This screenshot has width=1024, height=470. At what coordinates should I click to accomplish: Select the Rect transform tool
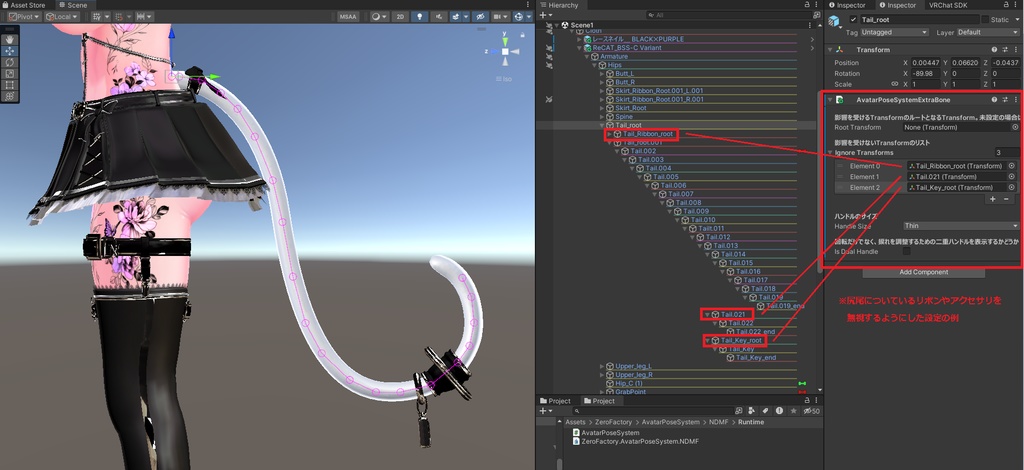pos(10,84)
